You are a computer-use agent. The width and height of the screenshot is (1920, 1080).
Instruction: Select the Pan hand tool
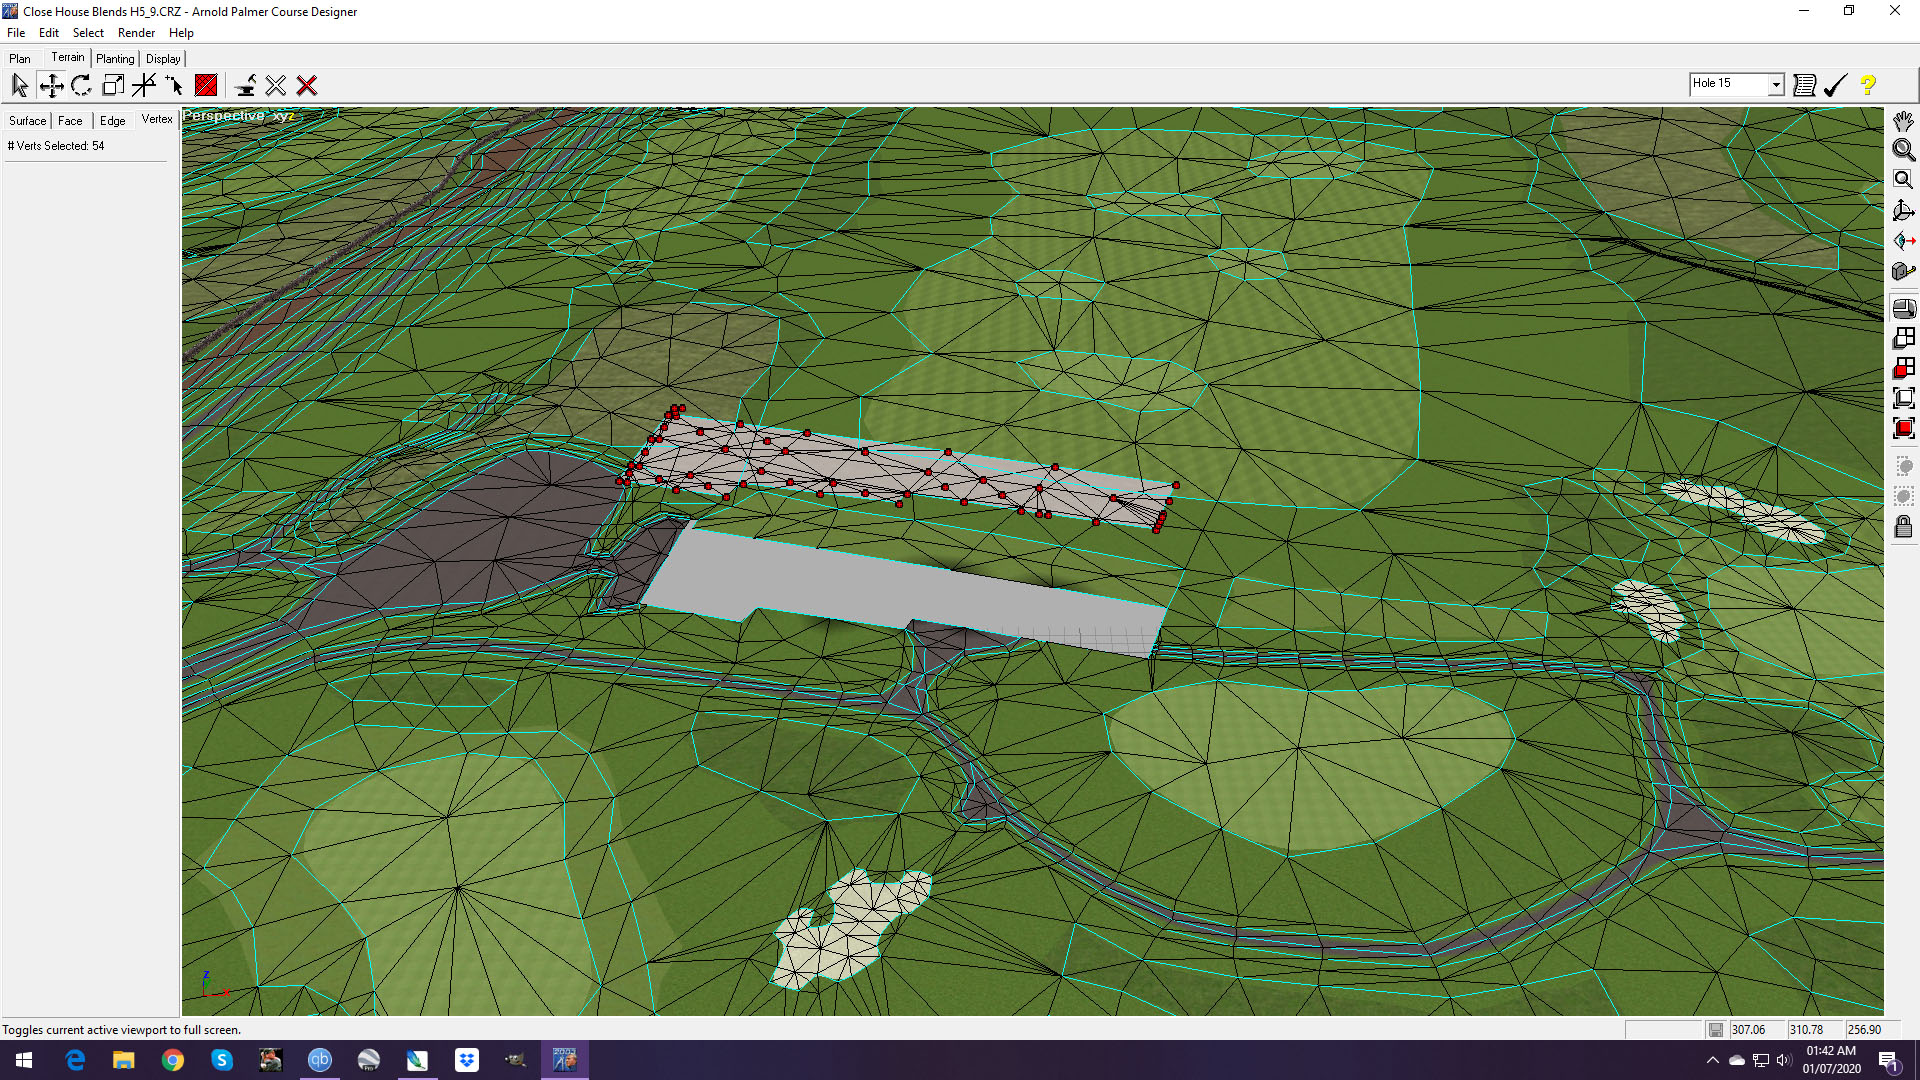1903,121
